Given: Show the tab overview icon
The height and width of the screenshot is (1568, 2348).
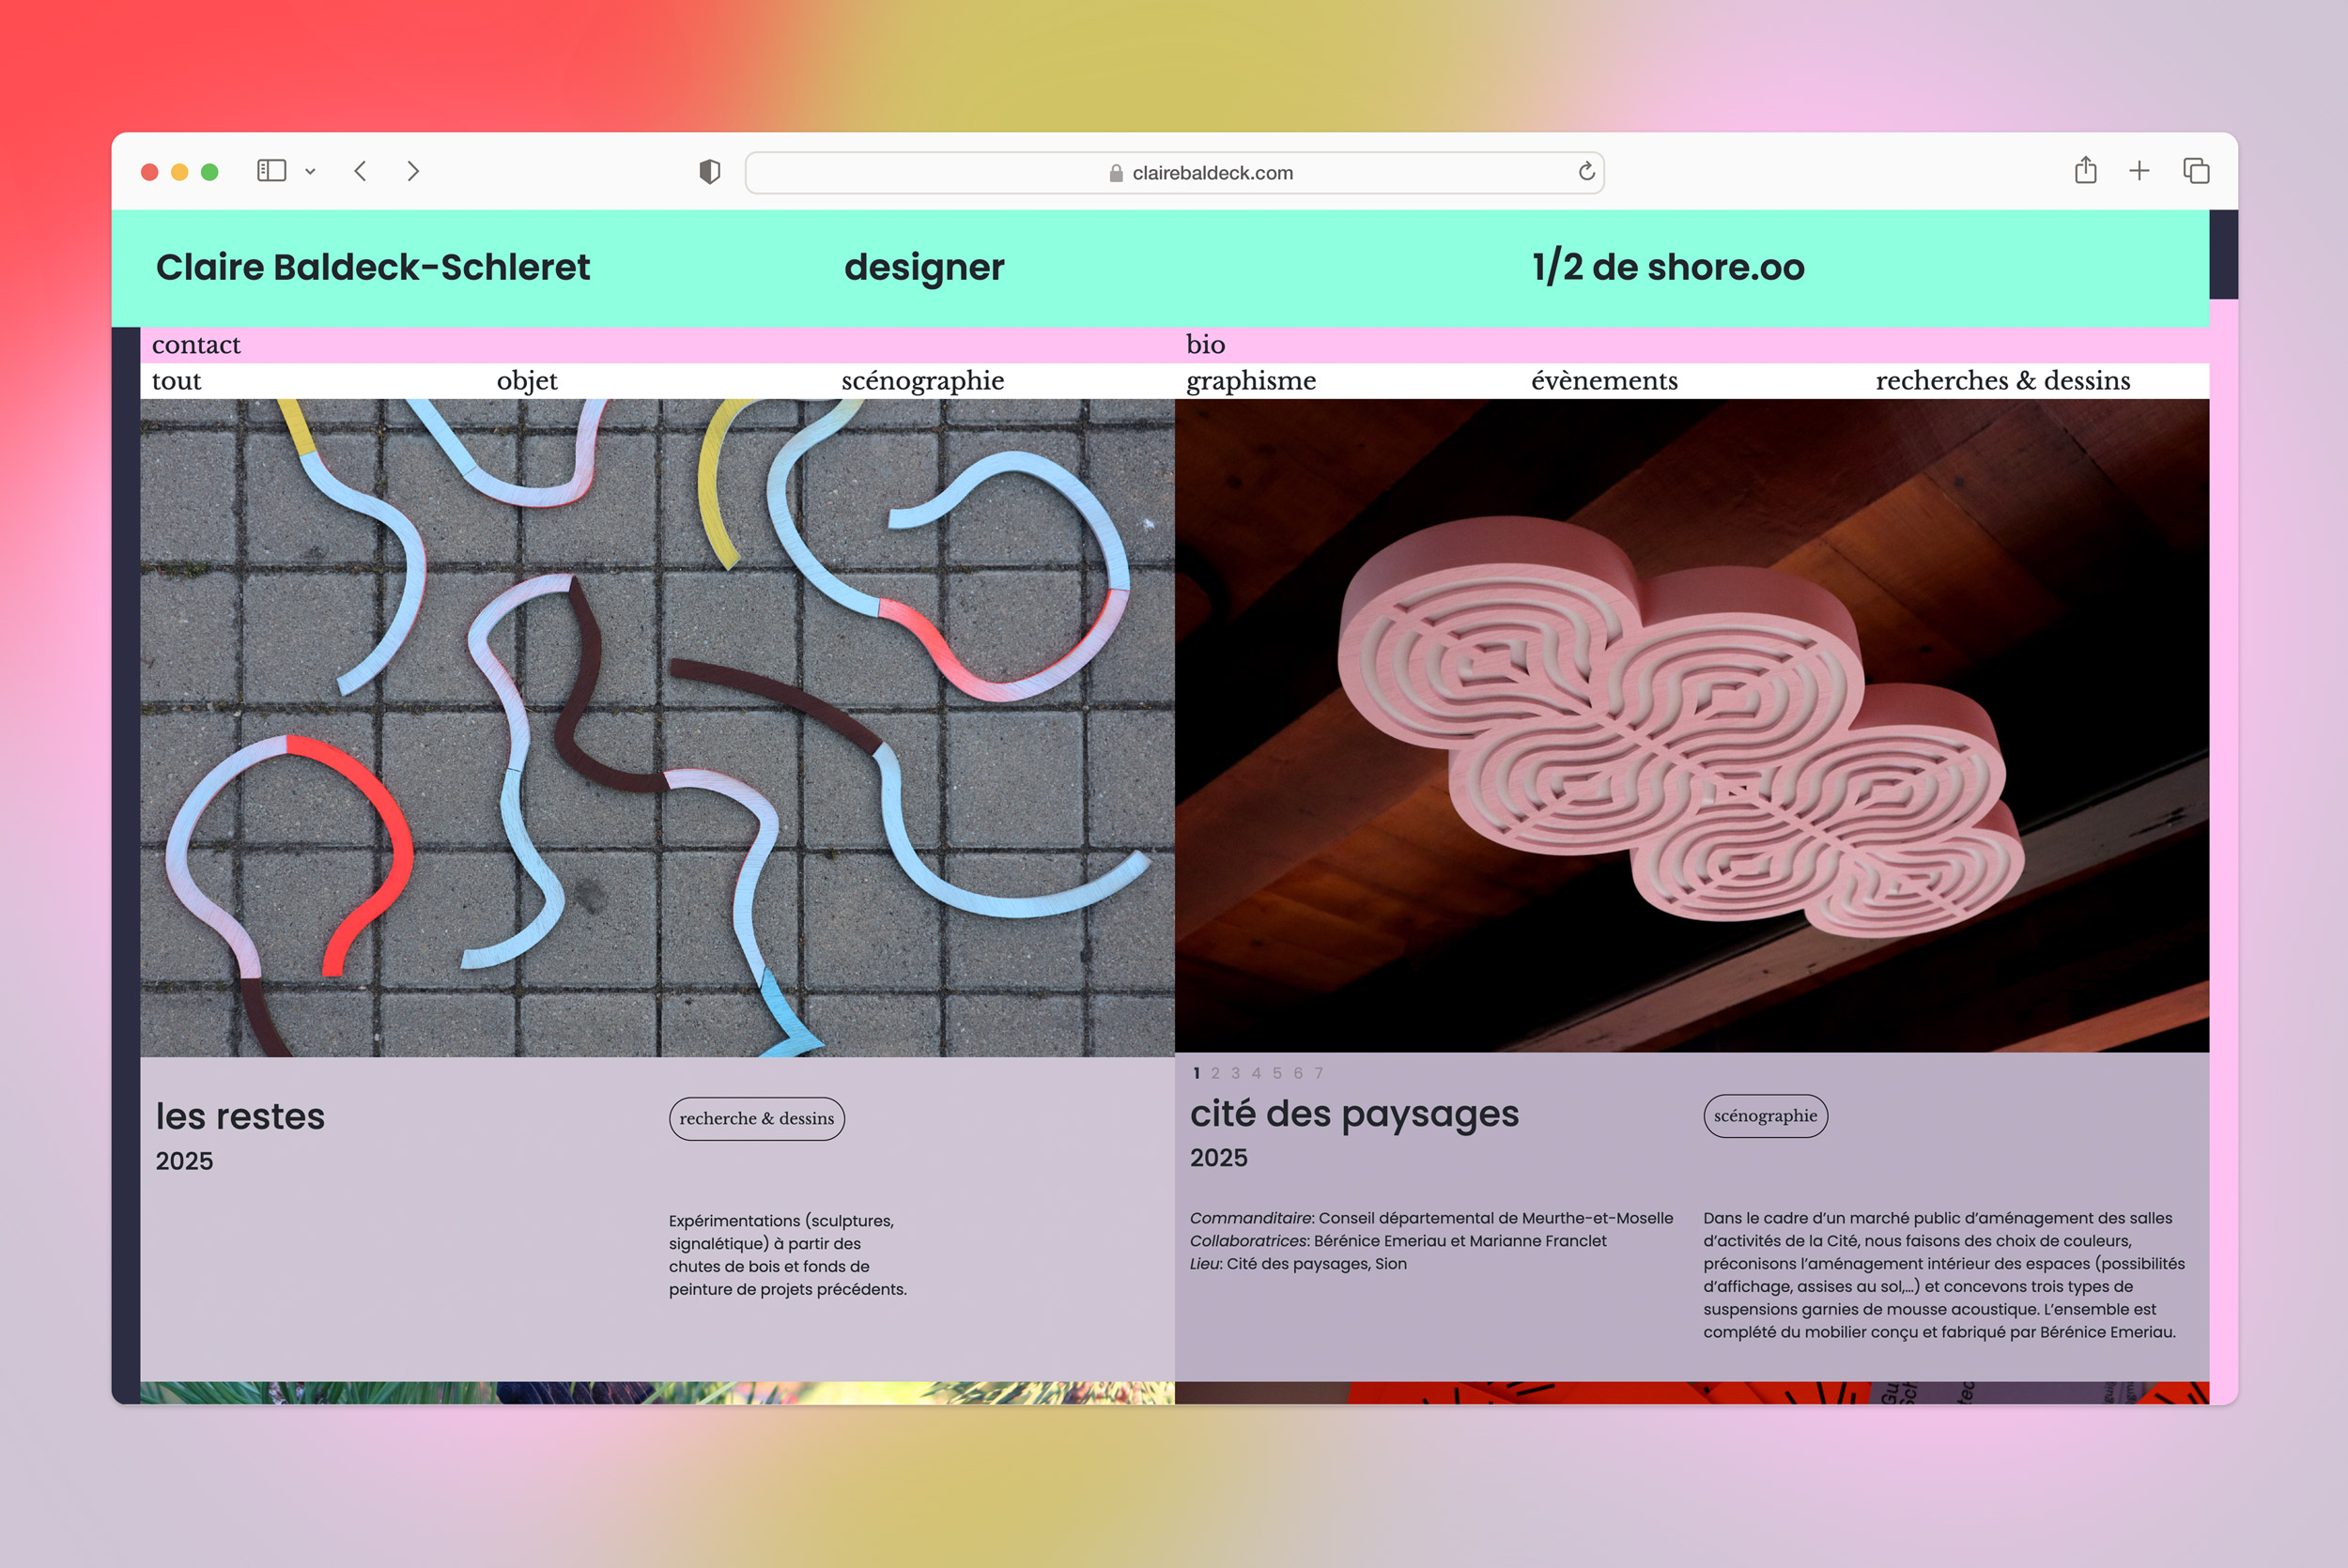Looking at the screenshot, I should [2196, 171].
